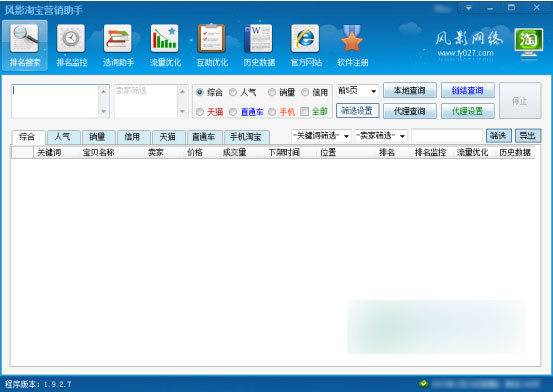553x392 pixels.
Task: Open the 历史数据 document icon
Action: click(259, 38)
